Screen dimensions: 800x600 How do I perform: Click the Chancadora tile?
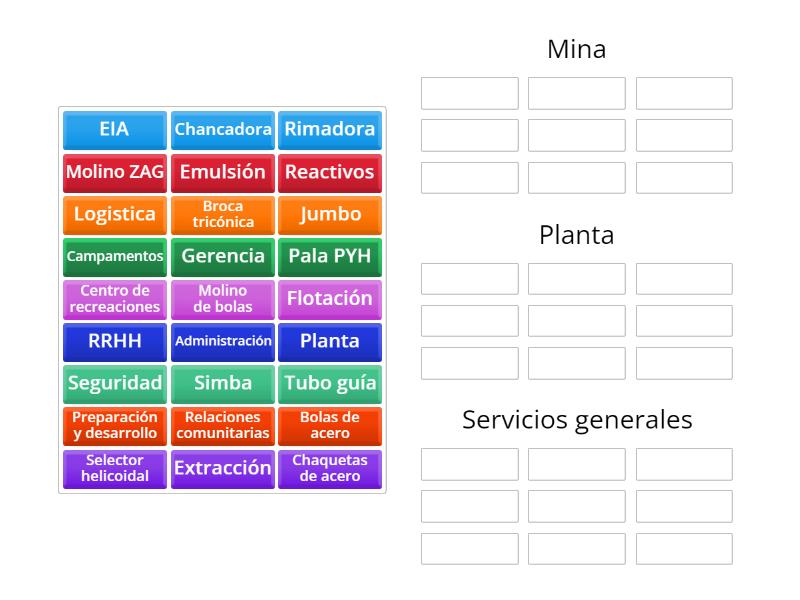click(x=222, y=130)
